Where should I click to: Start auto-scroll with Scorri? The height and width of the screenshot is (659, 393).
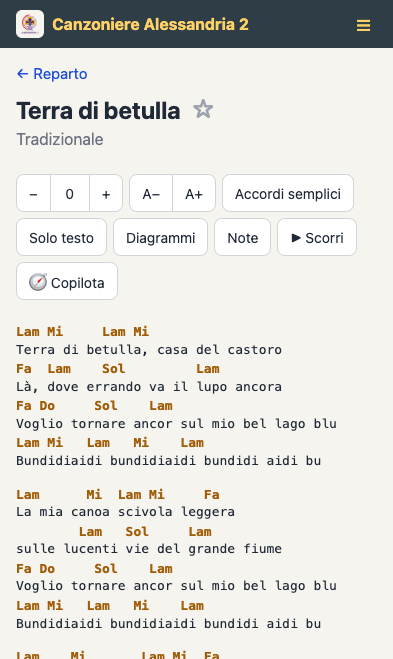pyautogui.click(x=317, y=237)
